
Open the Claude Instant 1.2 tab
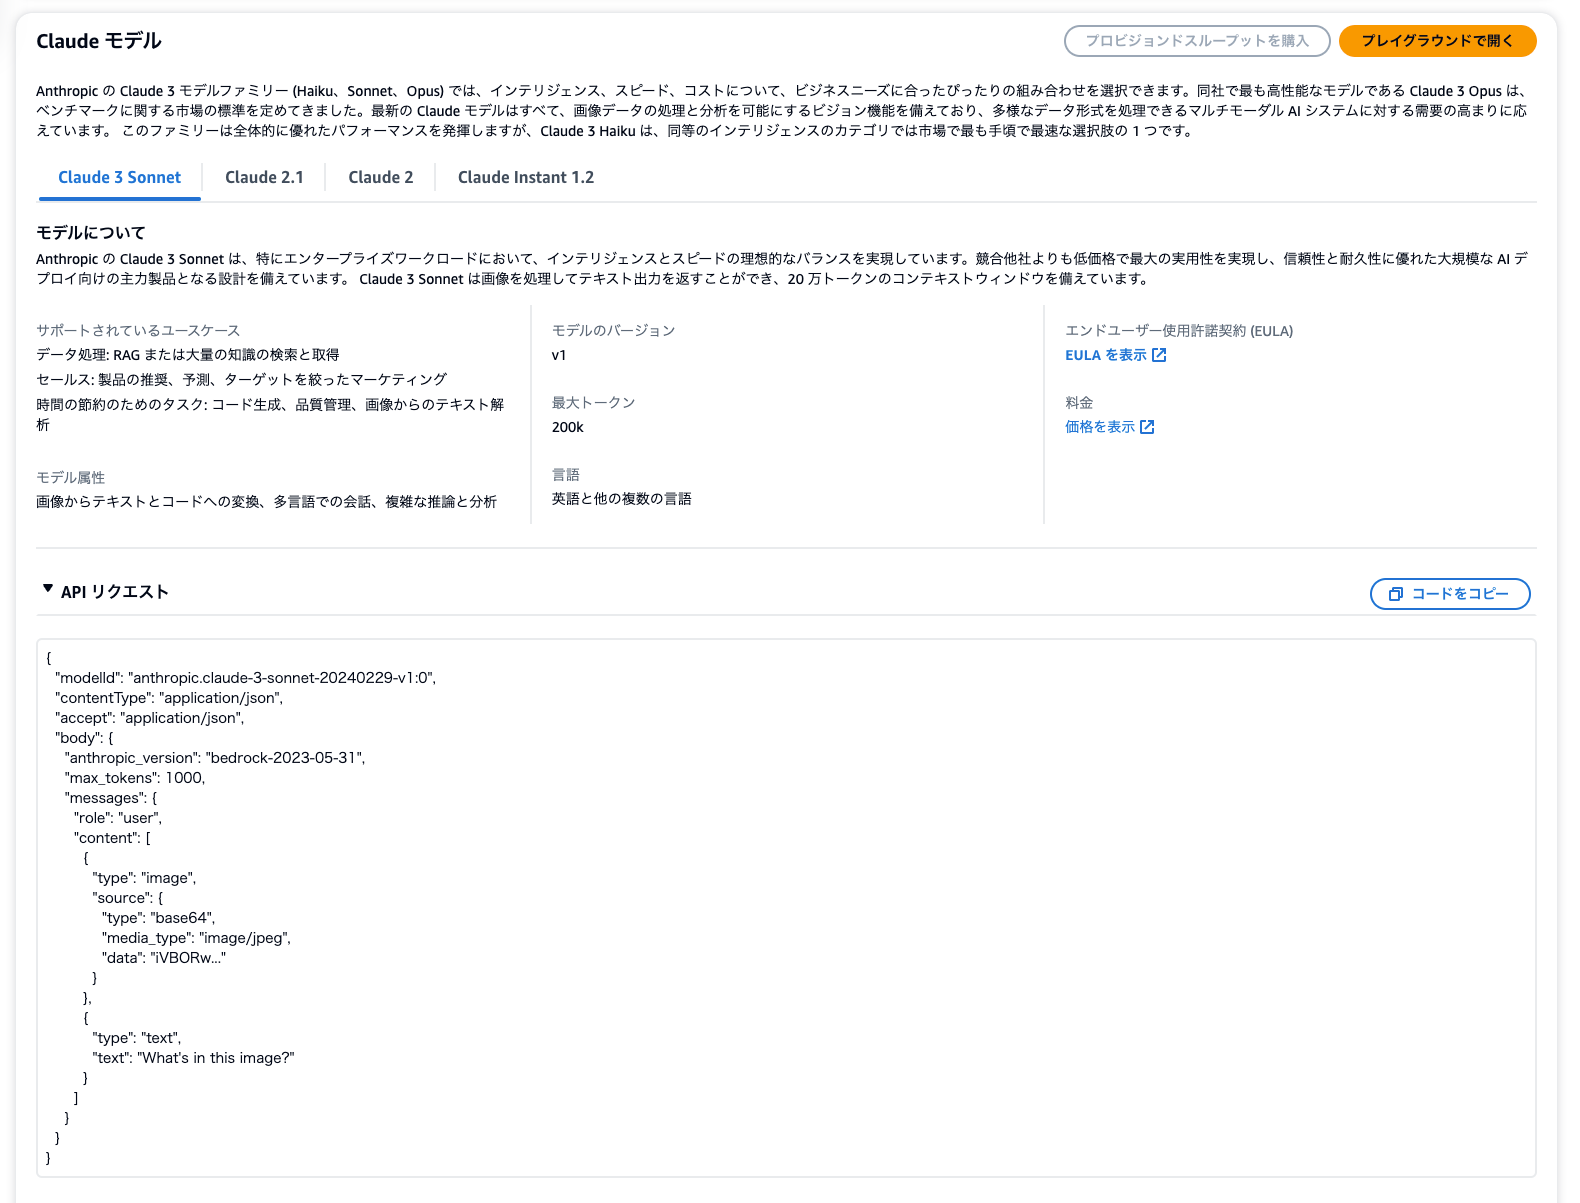tap(526, 177)
